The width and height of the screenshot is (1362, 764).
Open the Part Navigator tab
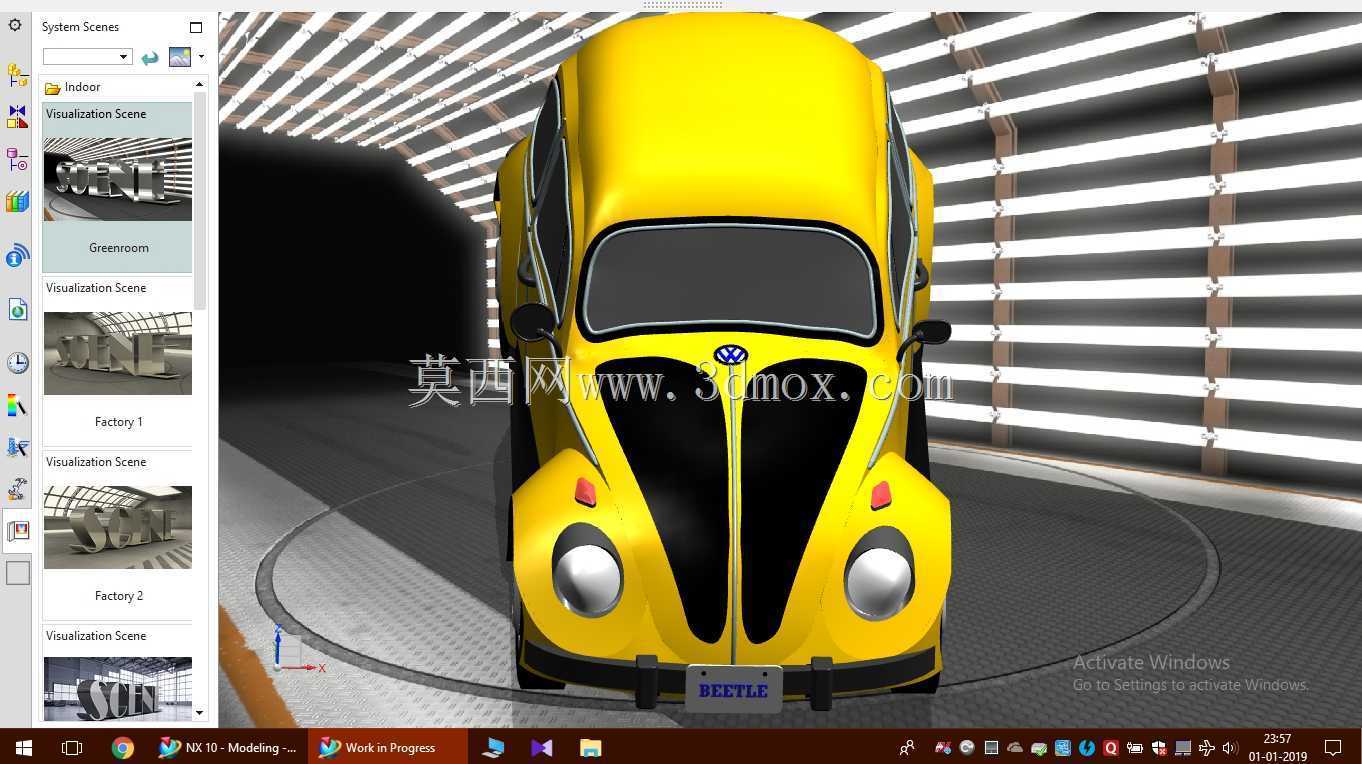point(17,159)
